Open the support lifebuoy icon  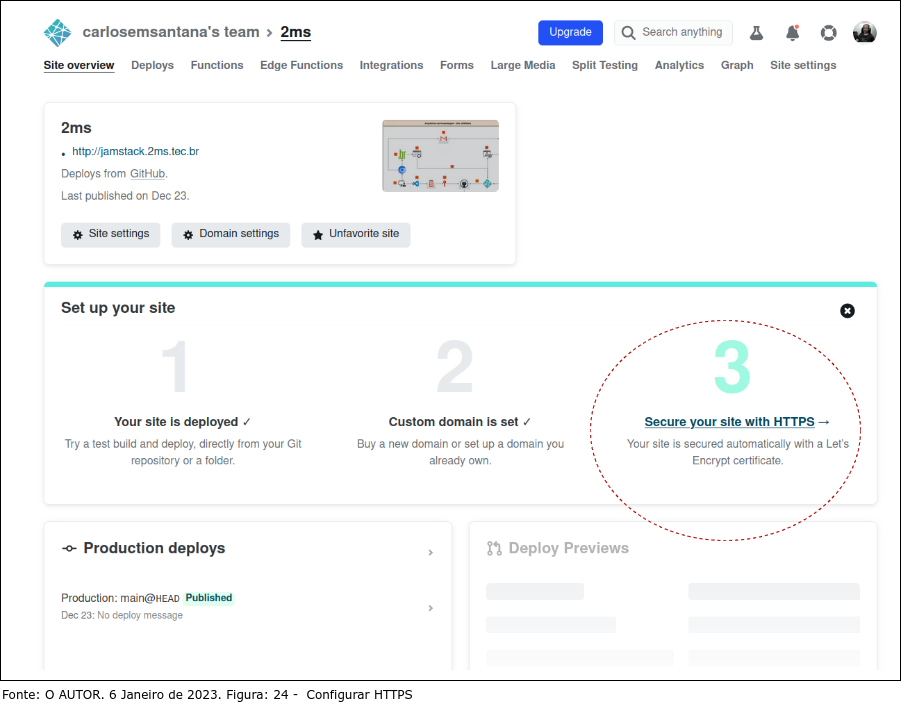828,33
